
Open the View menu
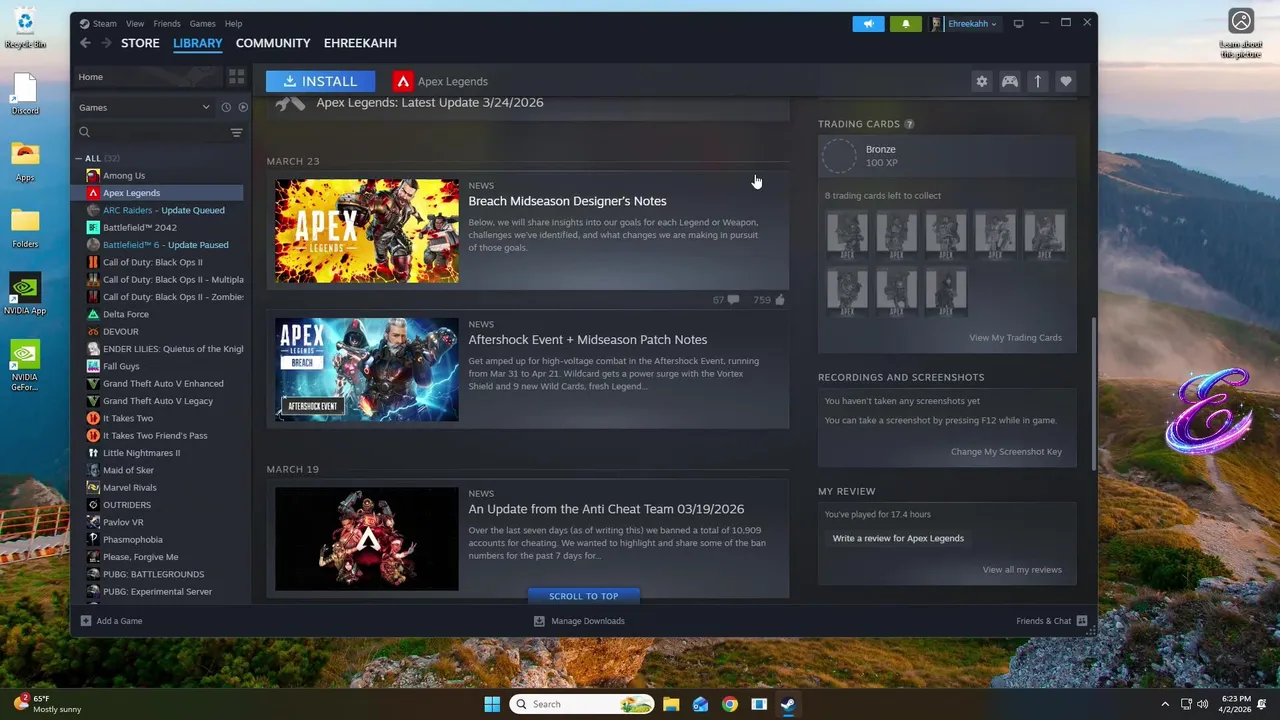[135, 23]
